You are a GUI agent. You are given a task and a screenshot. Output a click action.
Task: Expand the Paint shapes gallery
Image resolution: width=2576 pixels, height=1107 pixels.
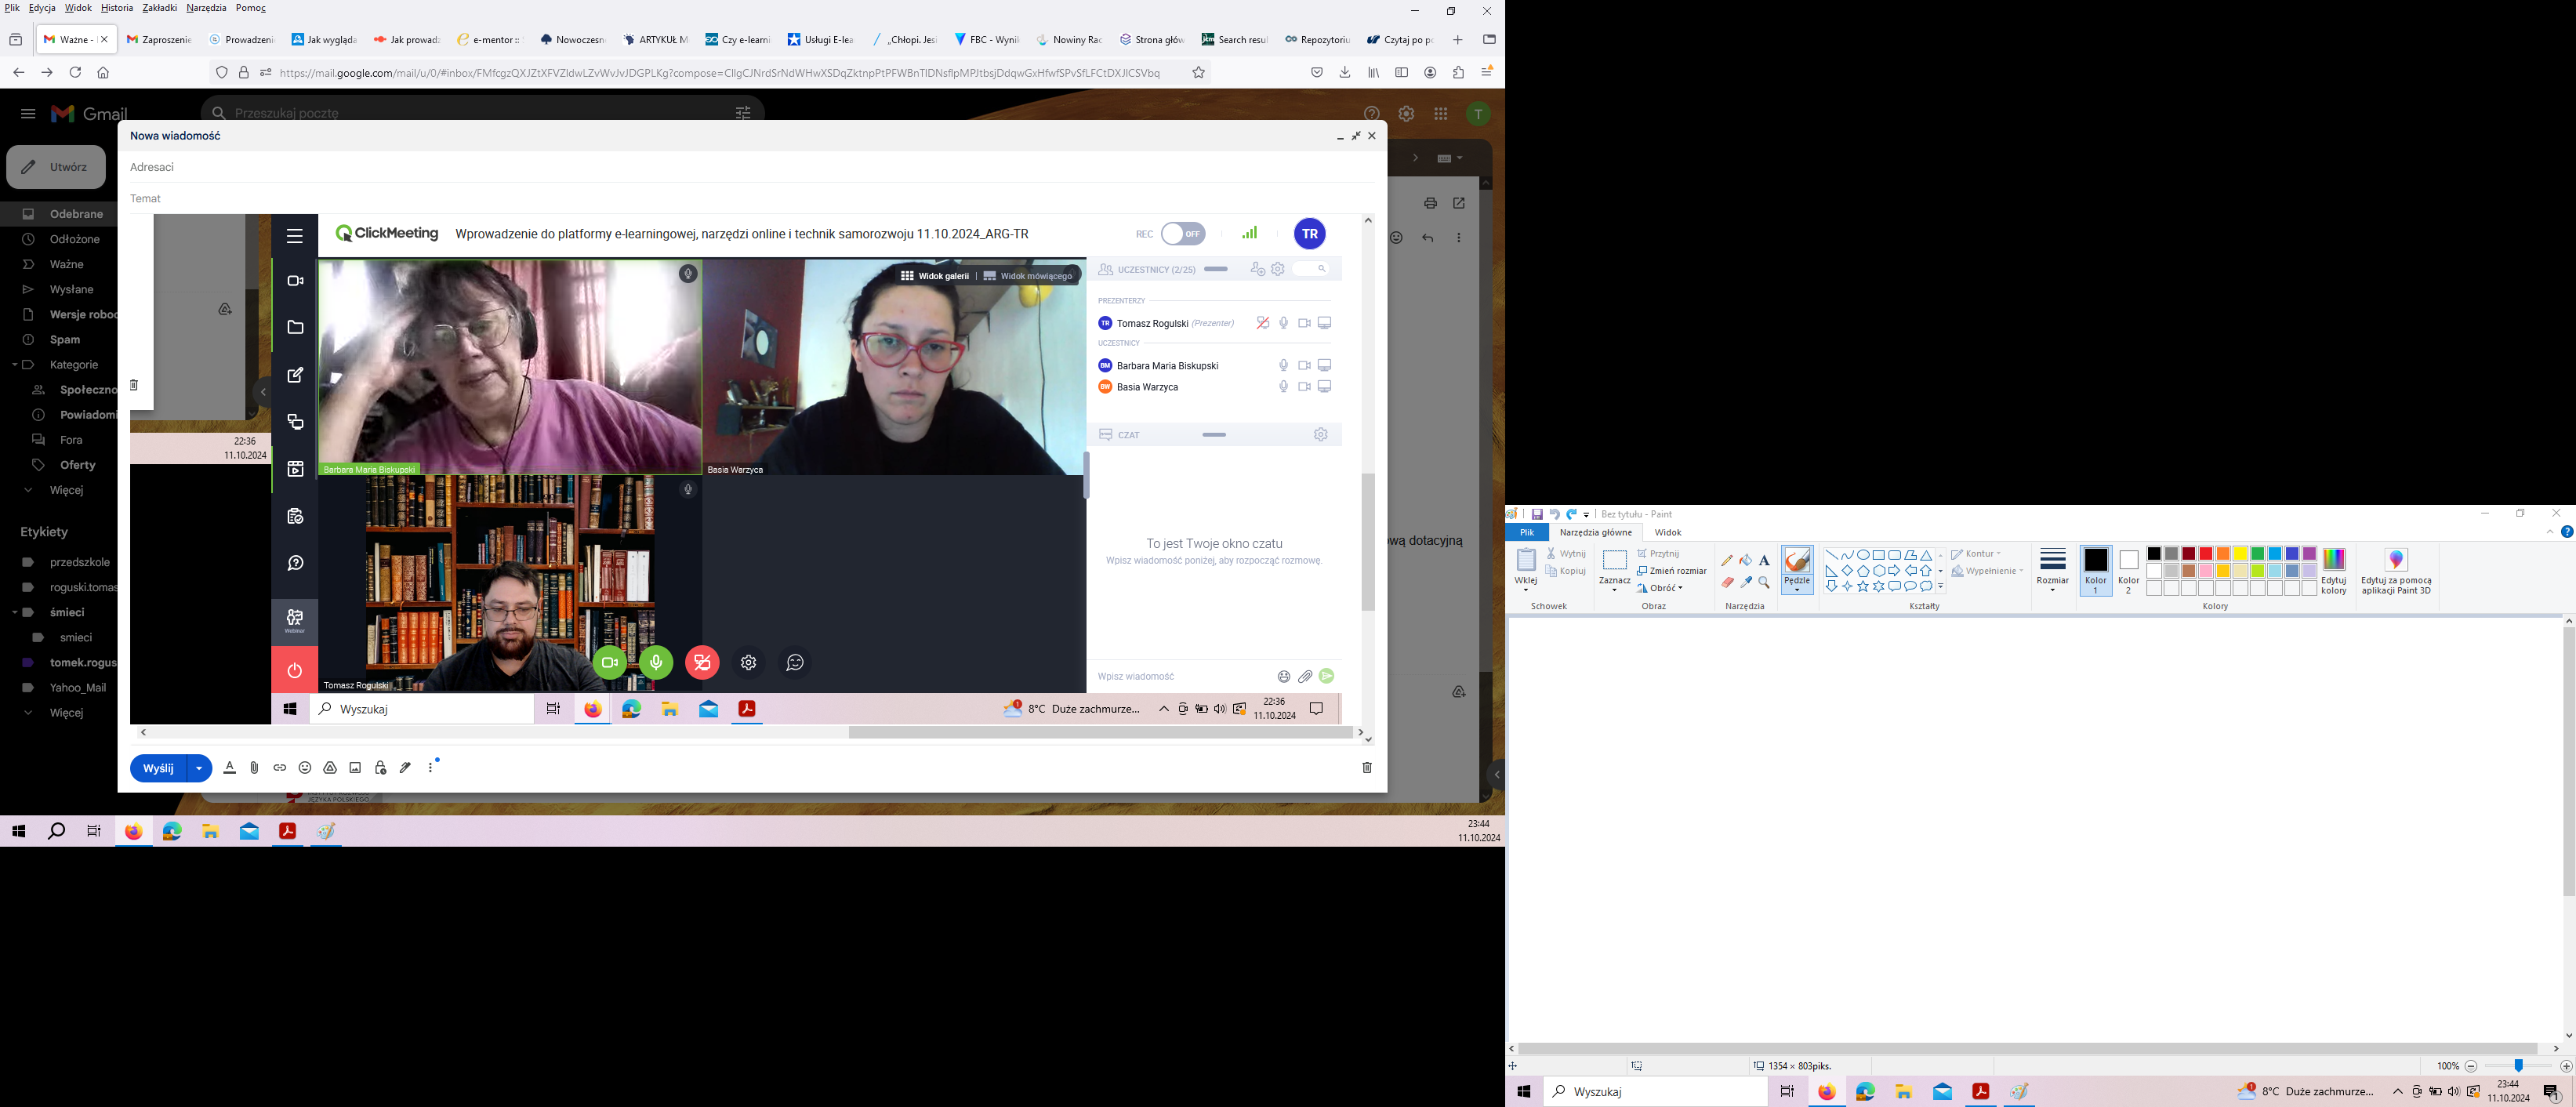[x=1941, y=587]
